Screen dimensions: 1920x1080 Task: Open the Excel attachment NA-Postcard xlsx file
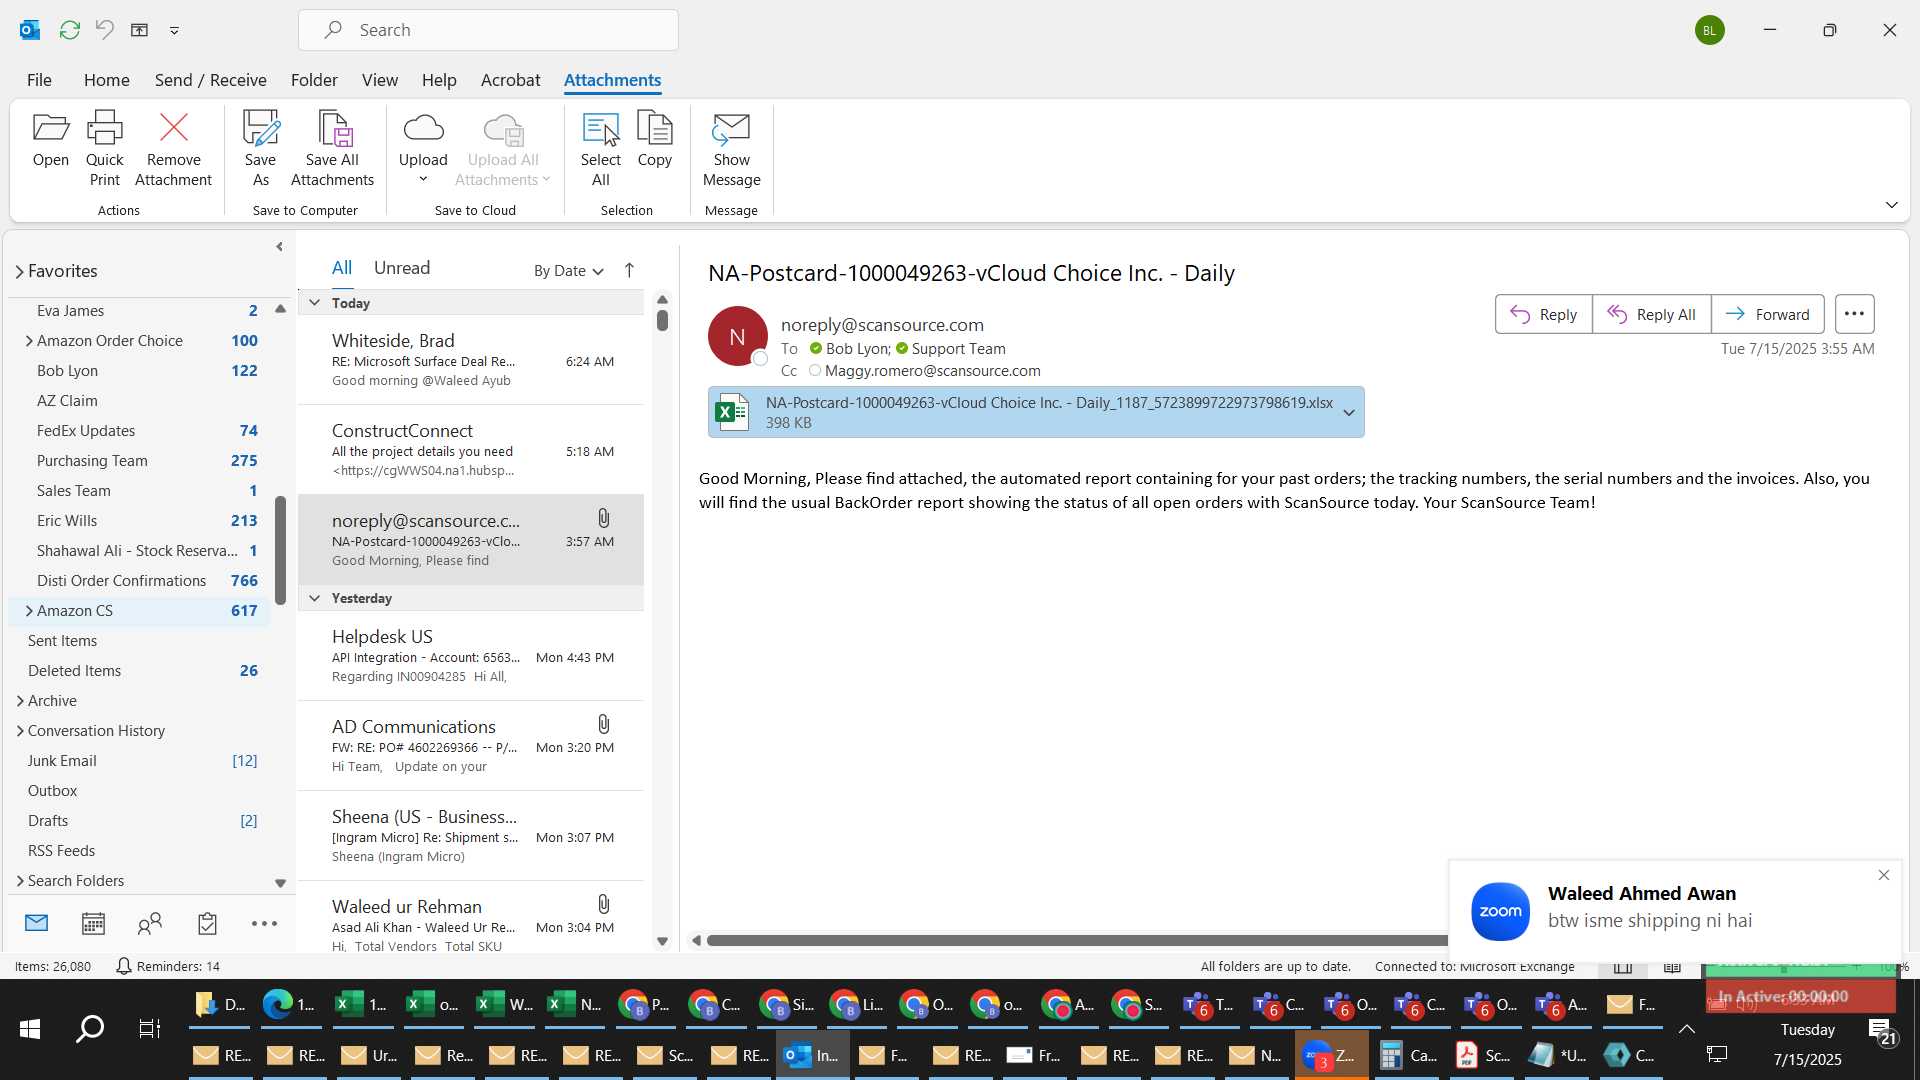[x=1024, y=412]
